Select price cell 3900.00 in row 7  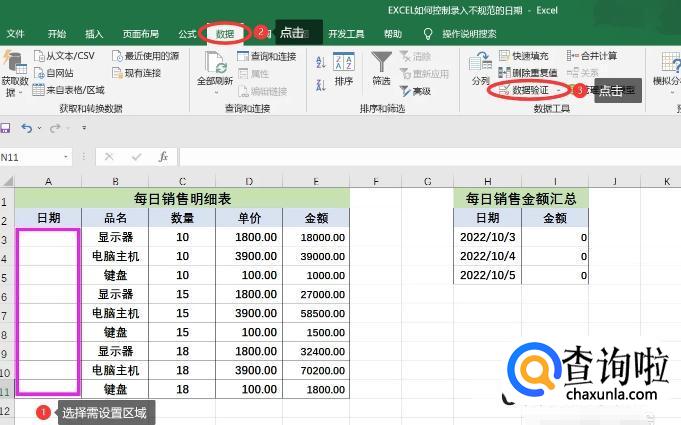249,313
